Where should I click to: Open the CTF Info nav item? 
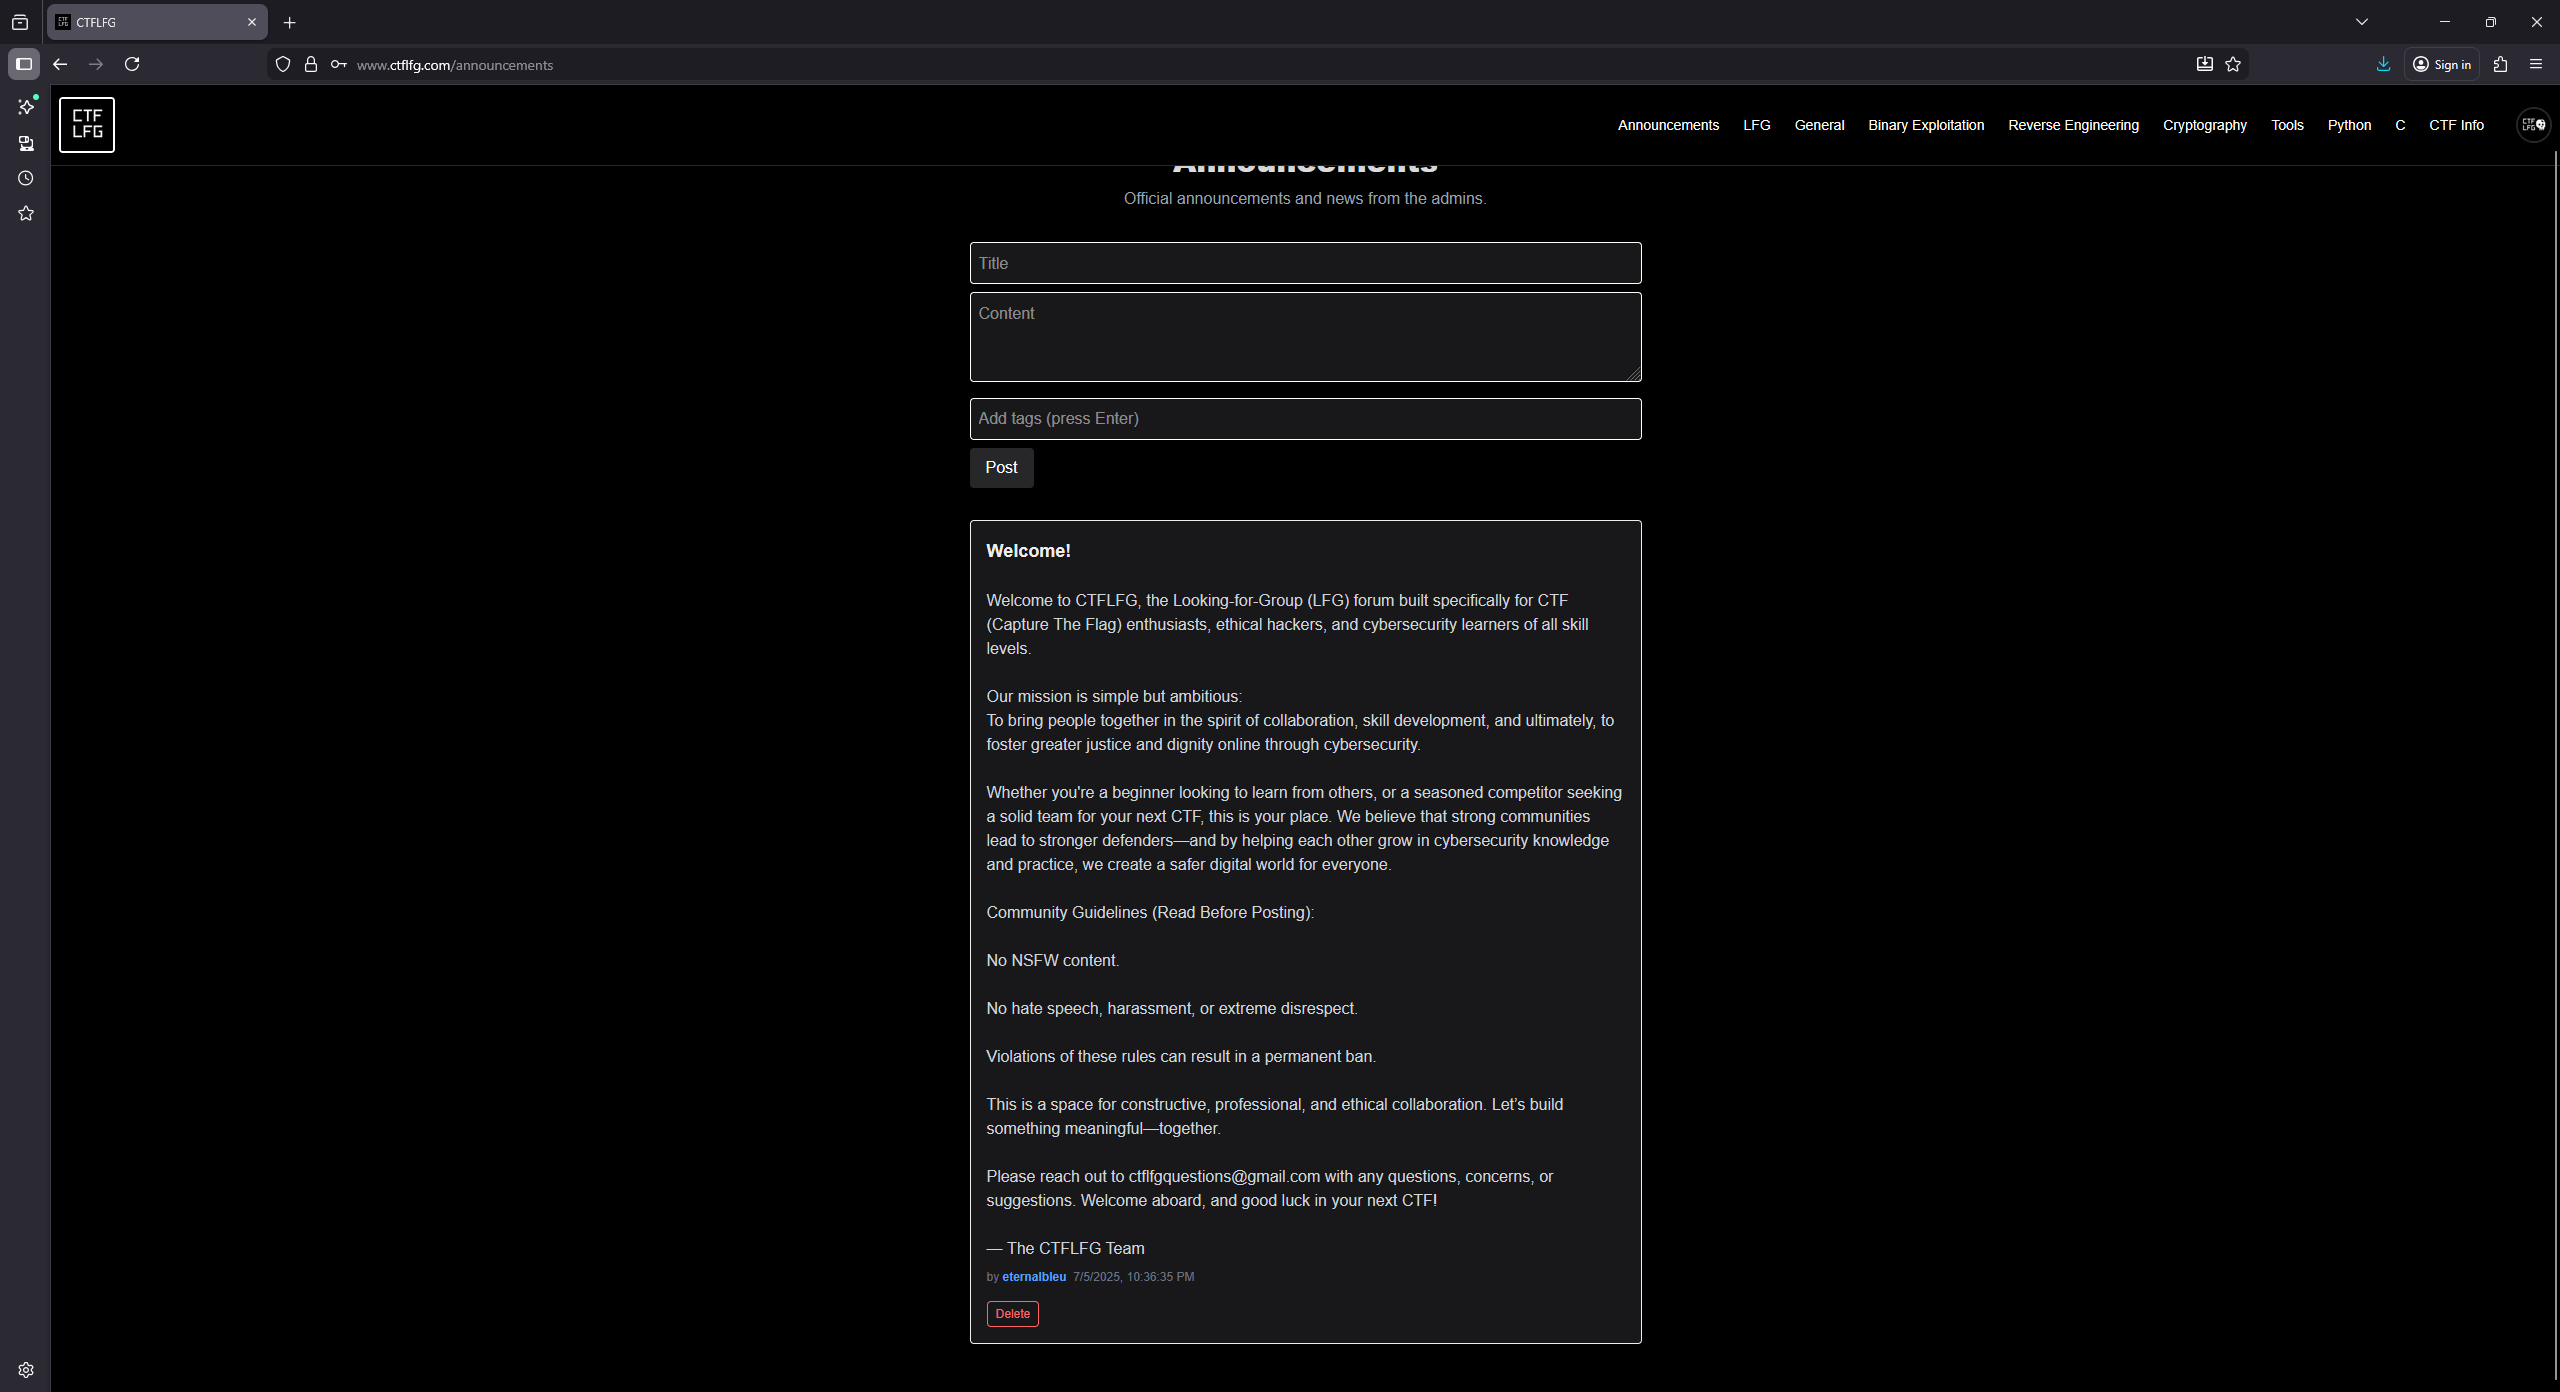coord(2456,125)
